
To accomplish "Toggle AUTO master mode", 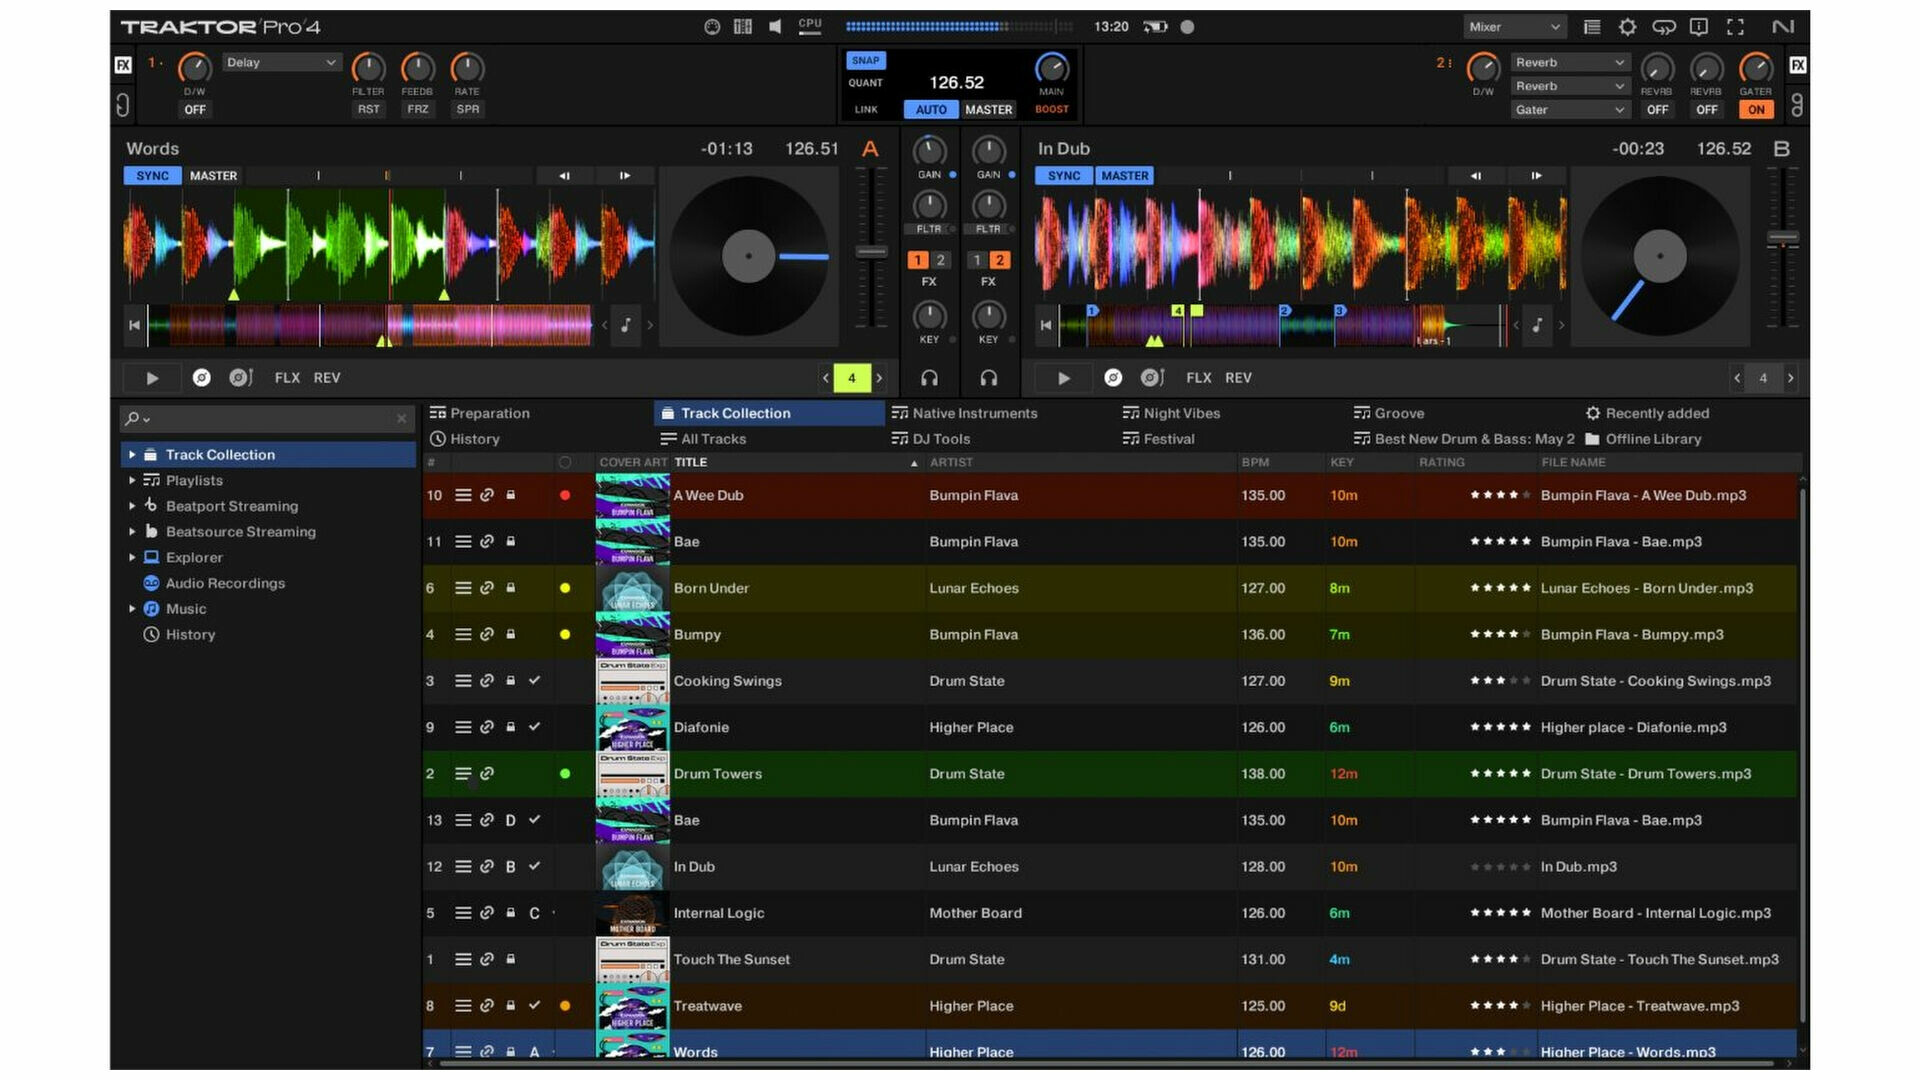I will point(931,110).
